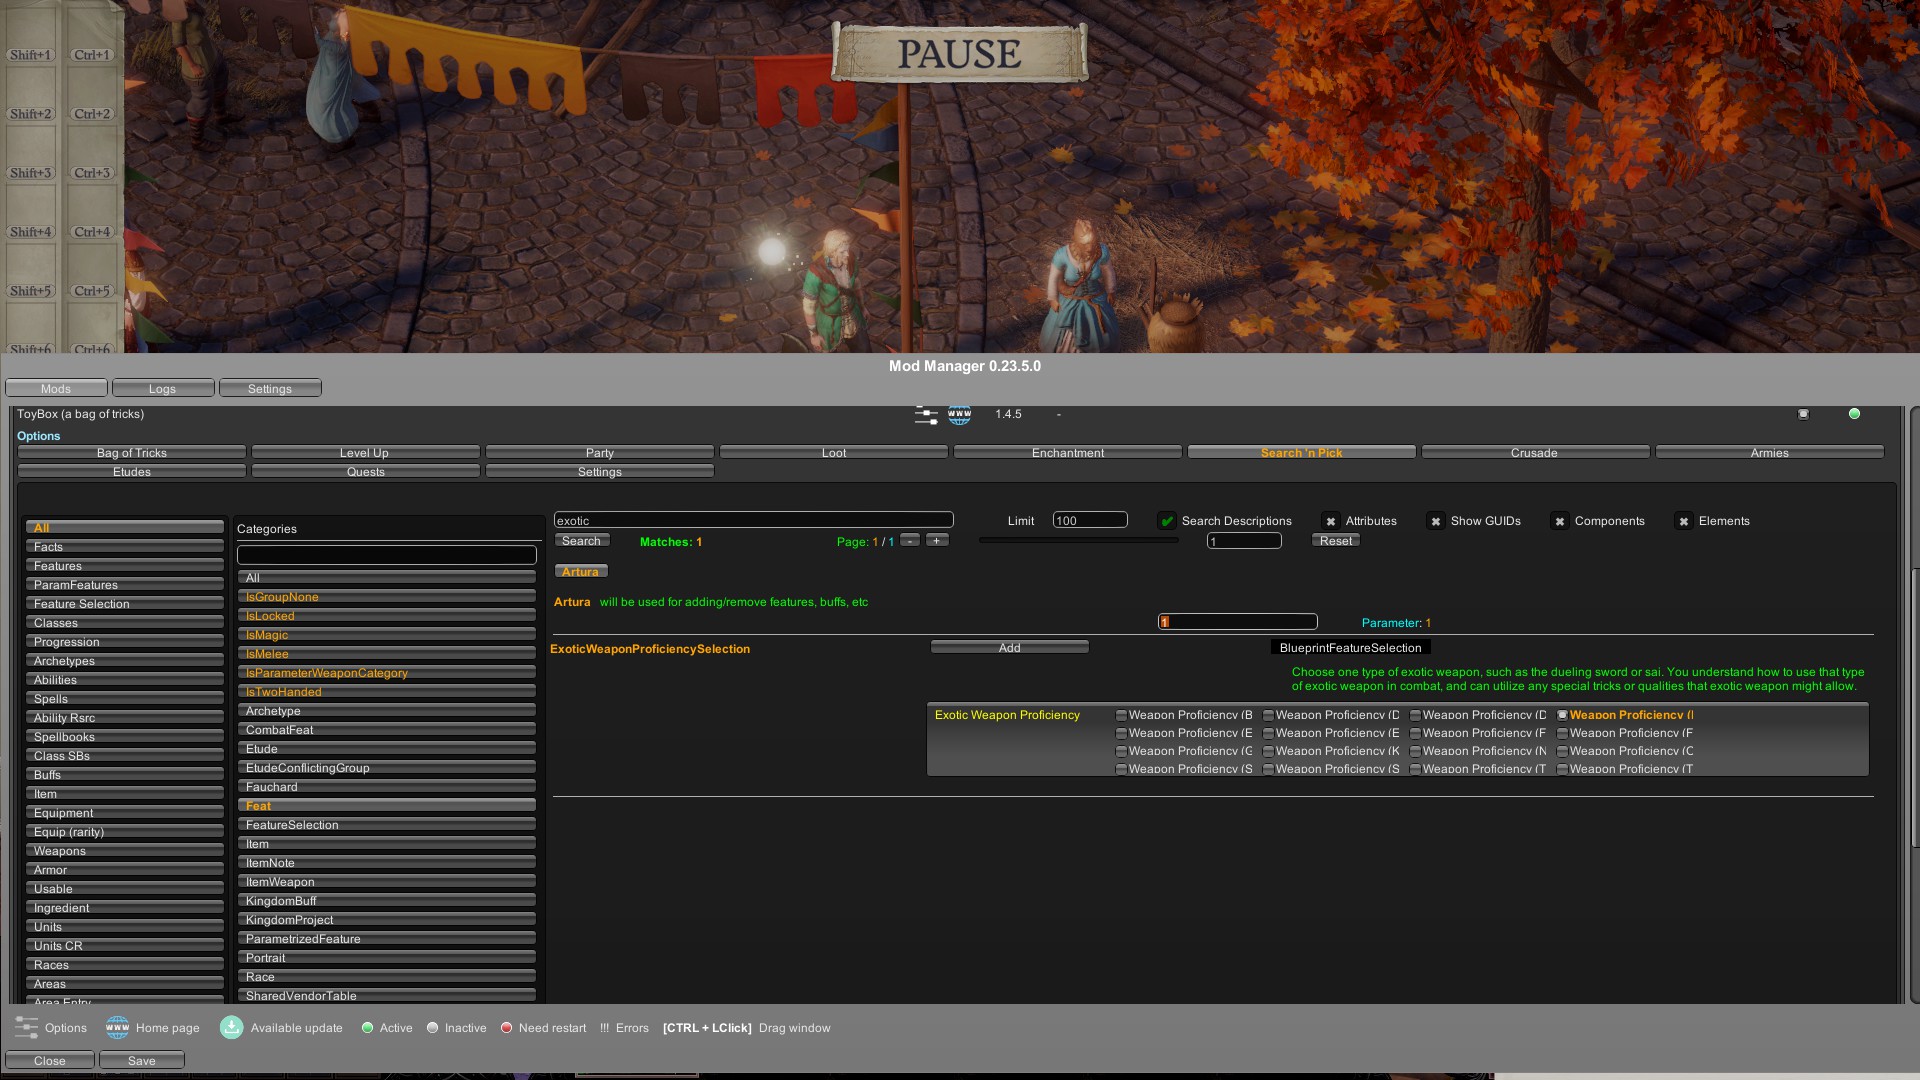Click the green active status dot for ToyBox

click(x=1854, y=413)
